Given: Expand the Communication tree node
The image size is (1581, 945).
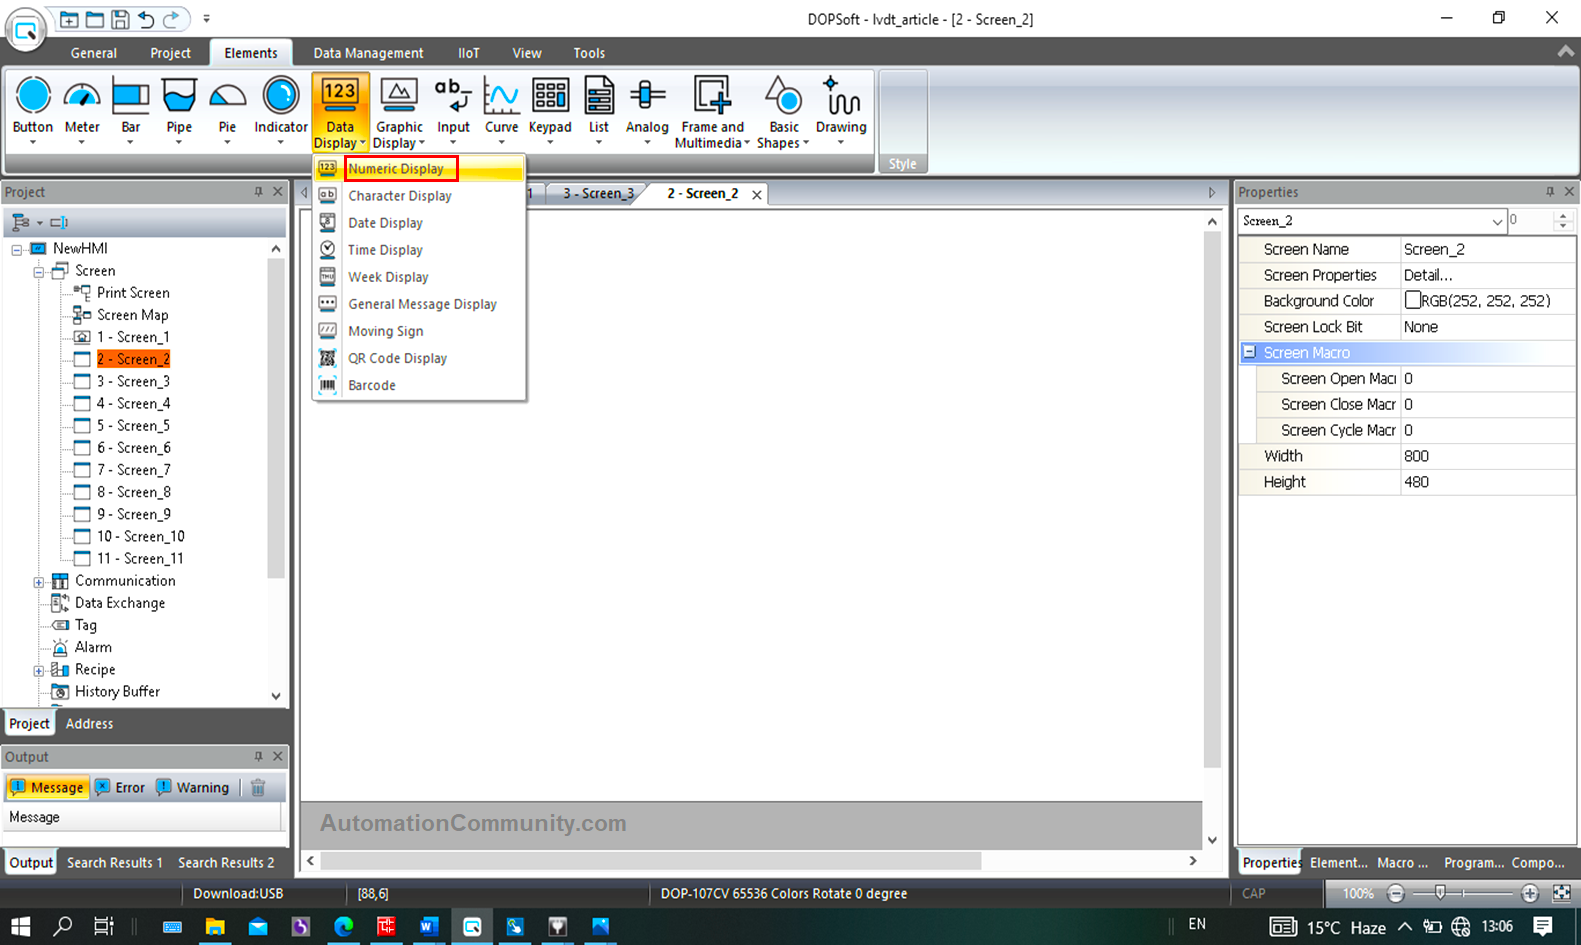Looking at the screenshot, I should [39, 581].
